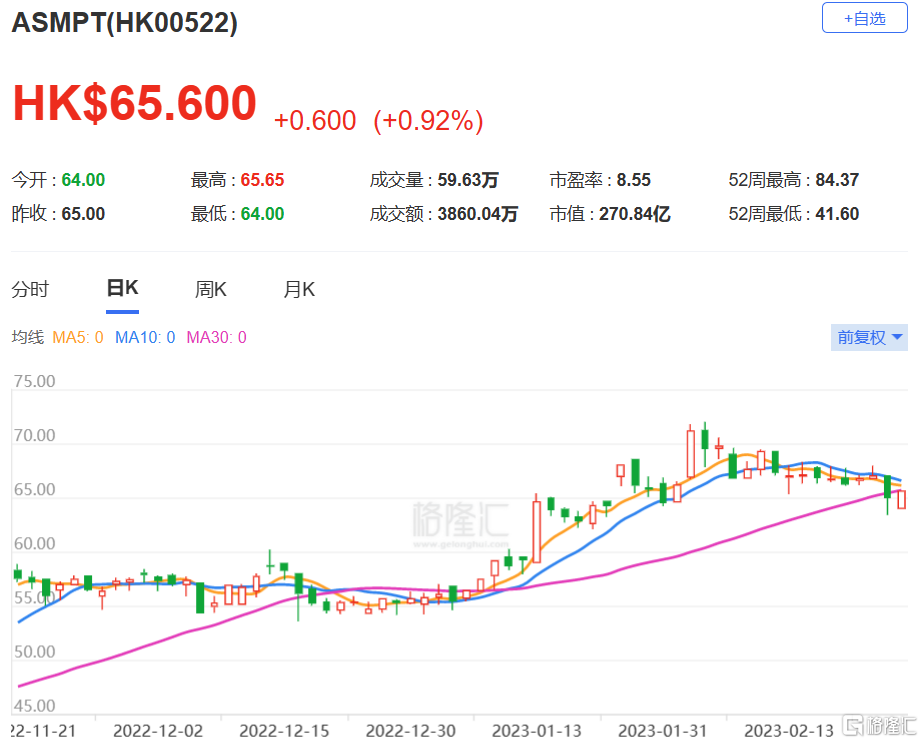Open the 周K weekly chart tab
Viewport: 923px width, 743px height.
click(211, 289)
